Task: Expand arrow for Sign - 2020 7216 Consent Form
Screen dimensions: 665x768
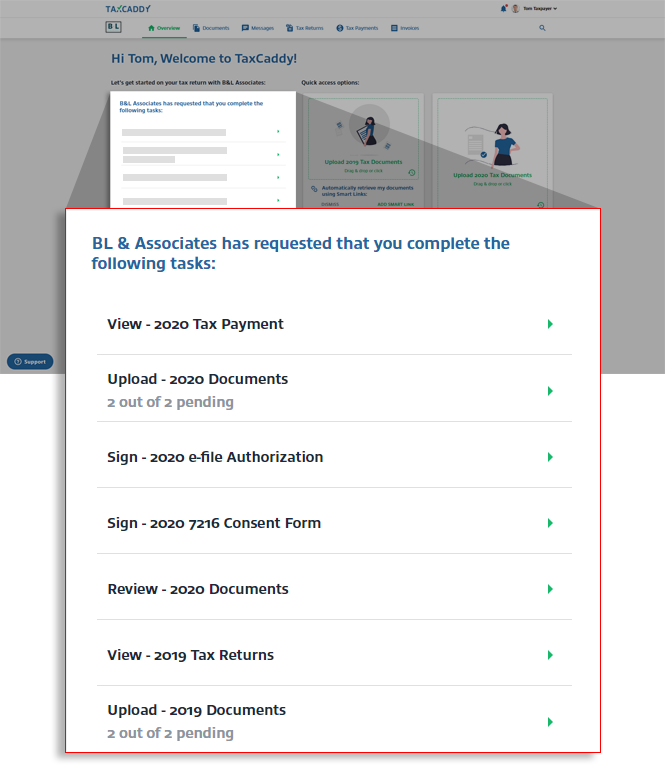Action: (x=550, y=523)
